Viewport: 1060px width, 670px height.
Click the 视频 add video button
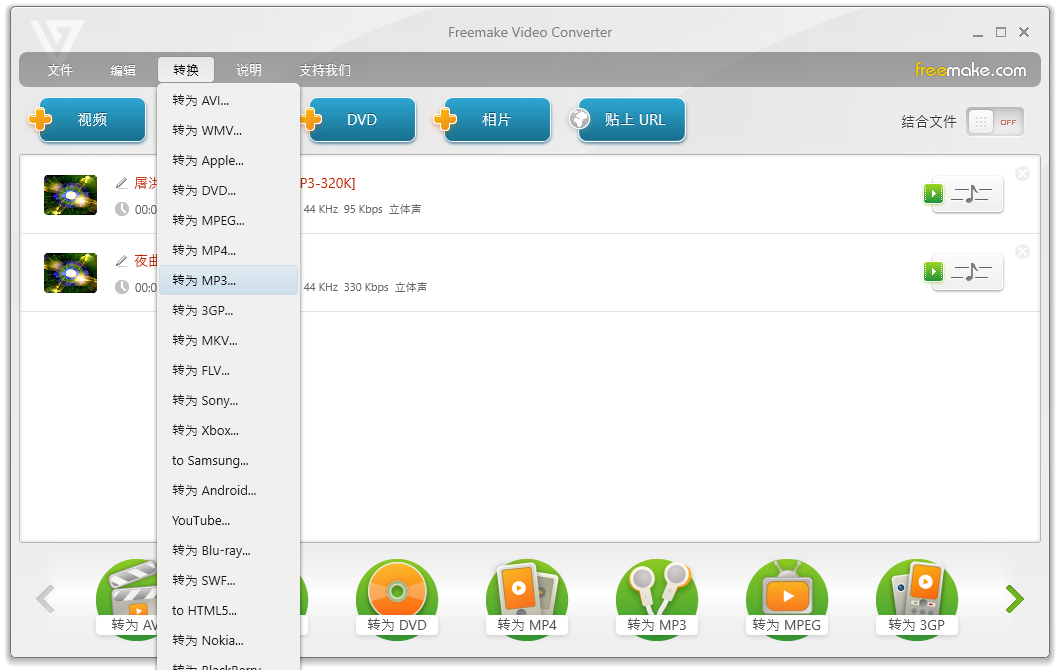pos(88,120)
